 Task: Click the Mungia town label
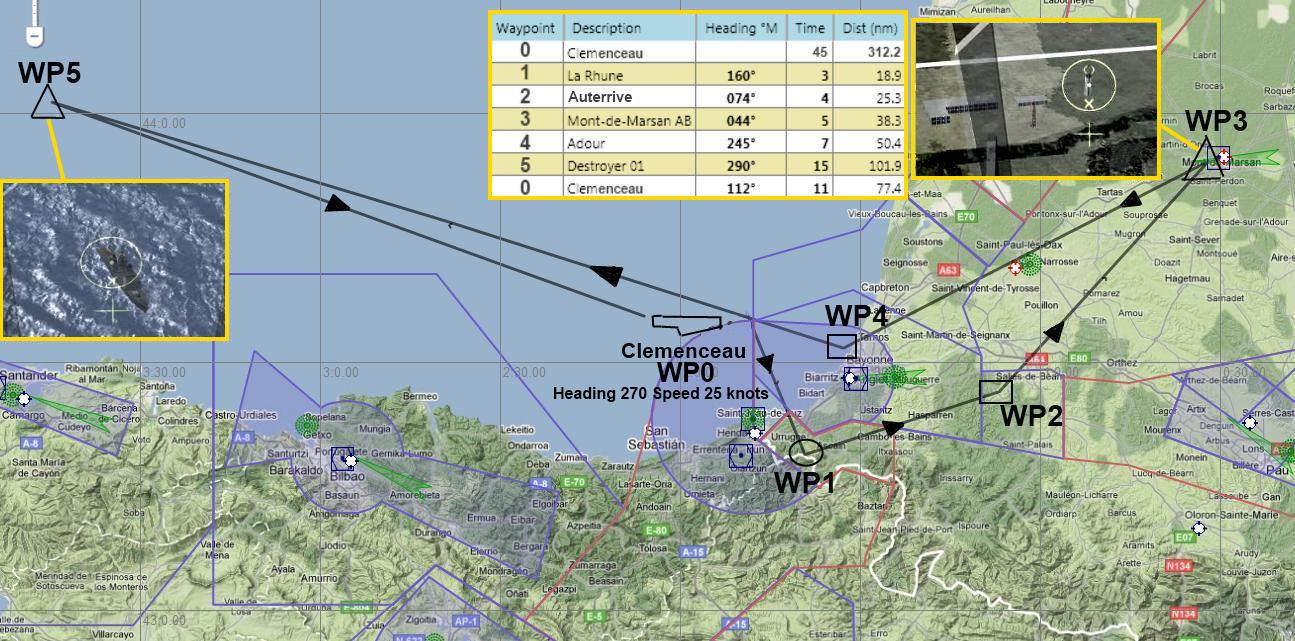click(x=375, y=429)
